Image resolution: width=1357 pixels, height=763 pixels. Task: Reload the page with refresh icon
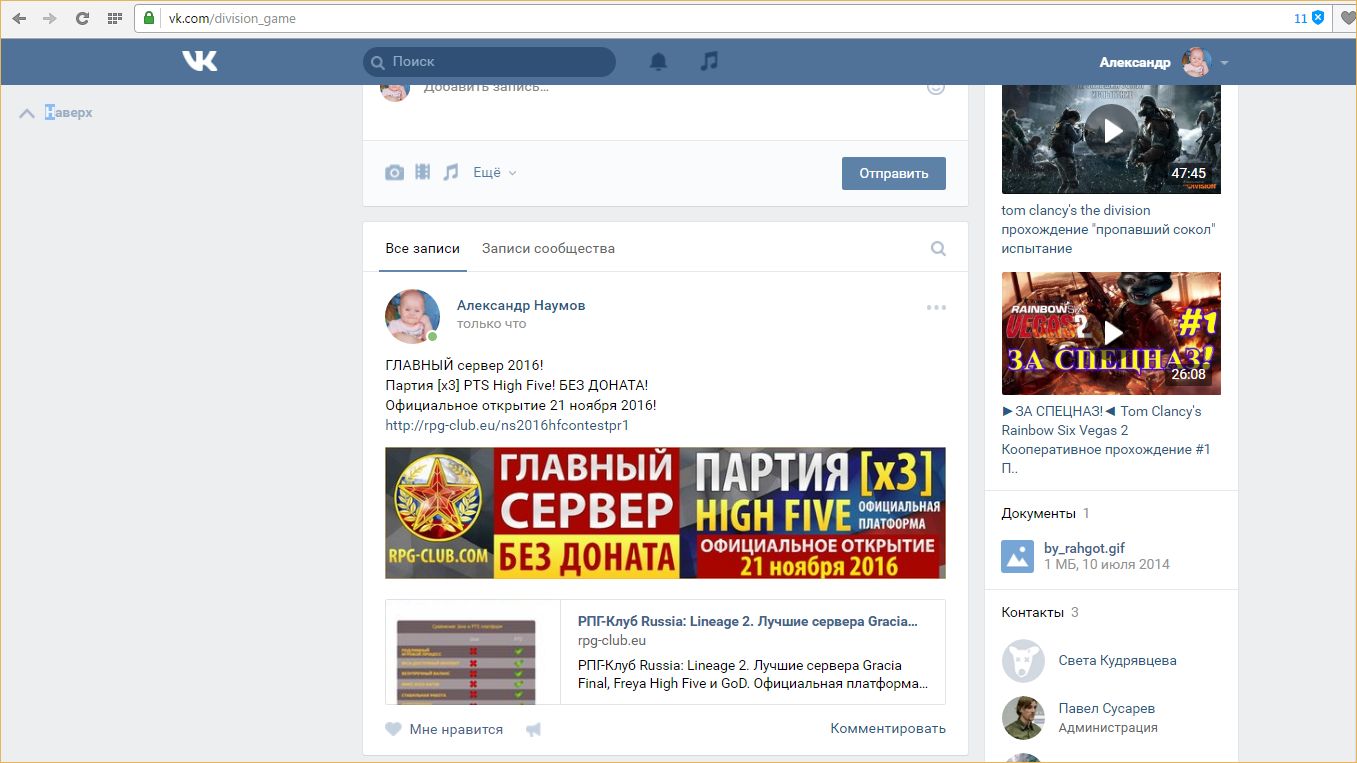coord(82,18)
